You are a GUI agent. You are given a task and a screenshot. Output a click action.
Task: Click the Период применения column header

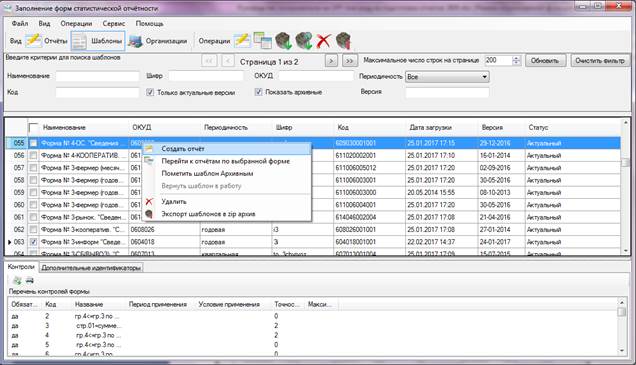pos(161,304)
